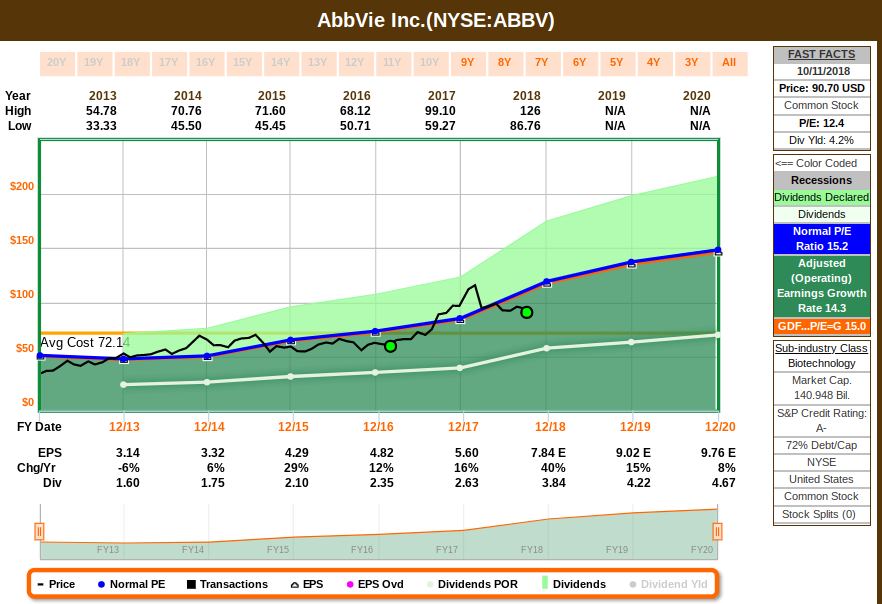Click the 12/13 FY date label
The width and height of the screenshot is (882, 604).
[124, 427]
